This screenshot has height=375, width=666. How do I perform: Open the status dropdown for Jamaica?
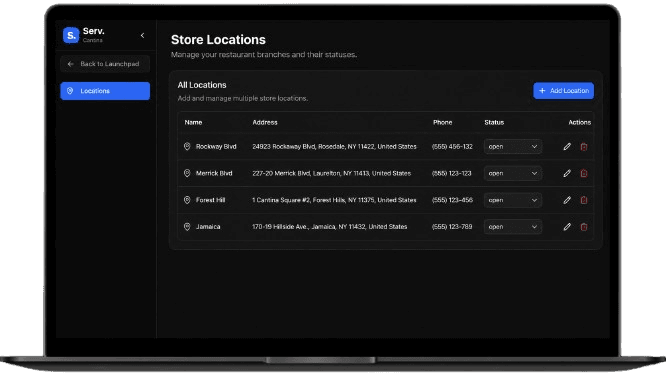click(x=513, y=227)
